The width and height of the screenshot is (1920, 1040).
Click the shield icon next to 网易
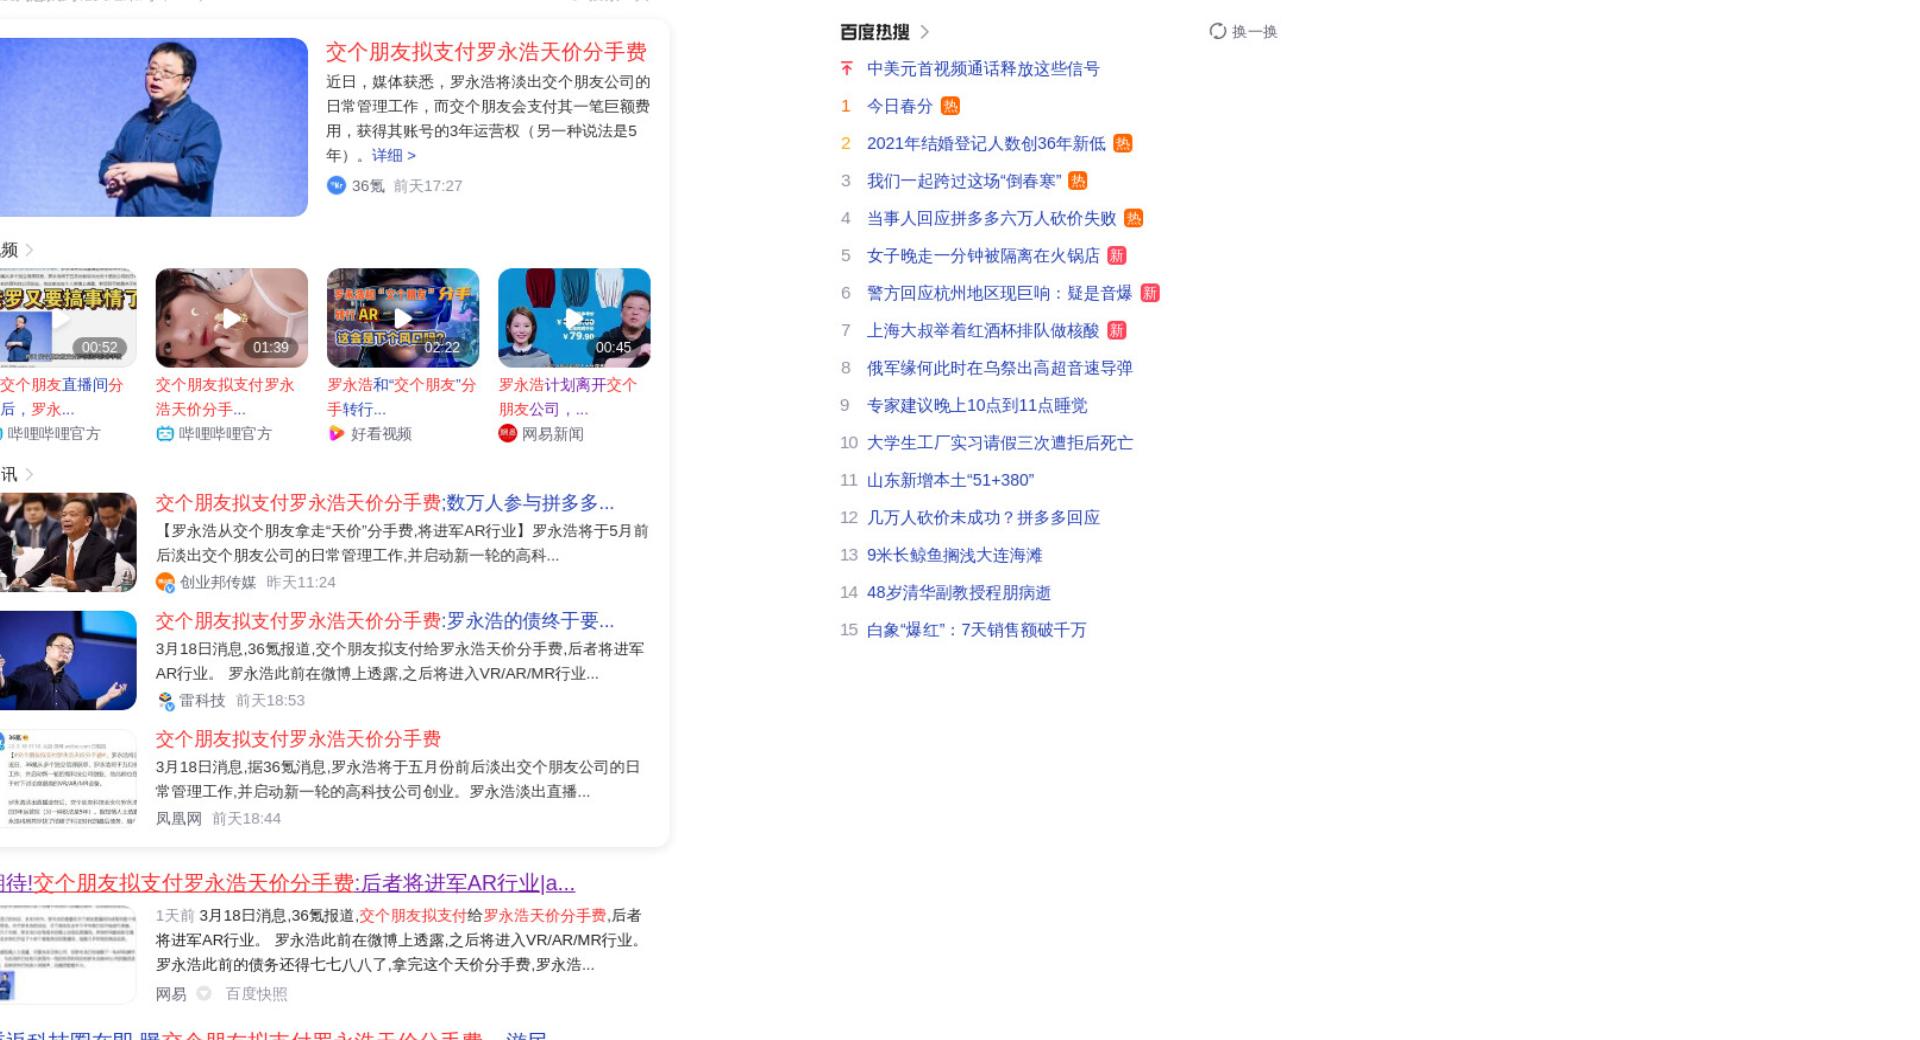(204, 994)
